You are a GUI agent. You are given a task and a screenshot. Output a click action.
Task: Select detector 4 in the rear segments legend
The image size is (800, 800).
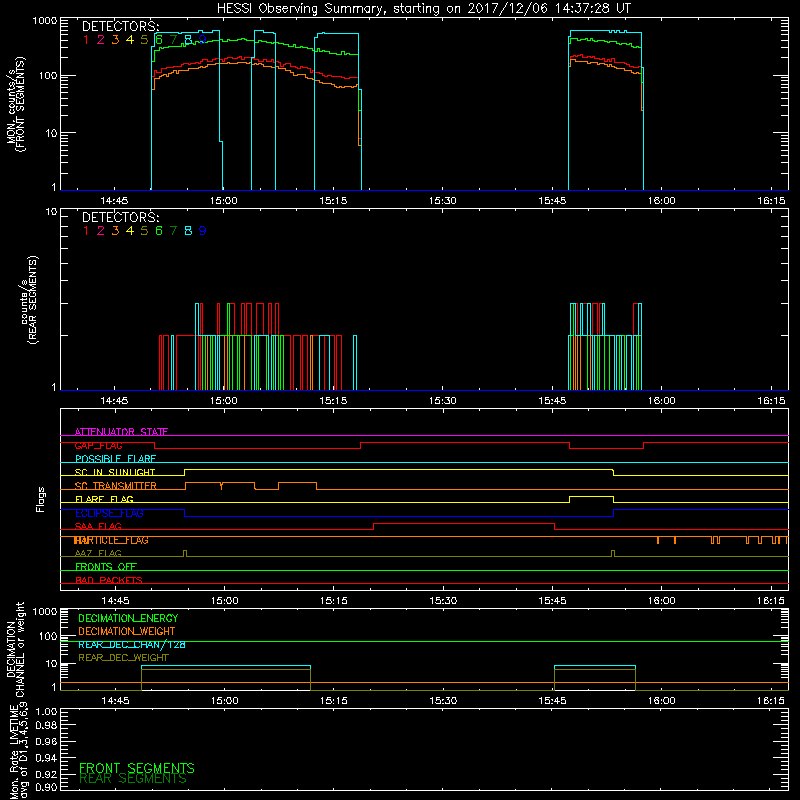point(130,231)
